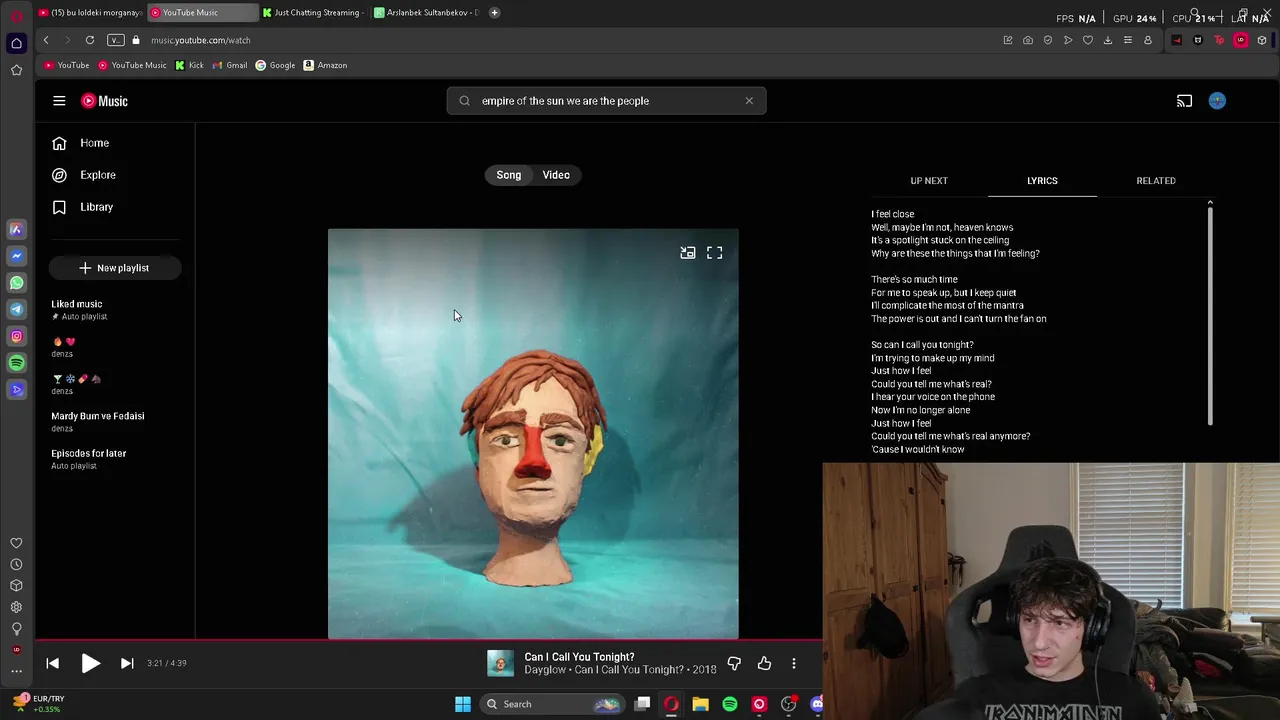1280x720 pixels.
Task: Reload the browser page
Action: (90, 40)
